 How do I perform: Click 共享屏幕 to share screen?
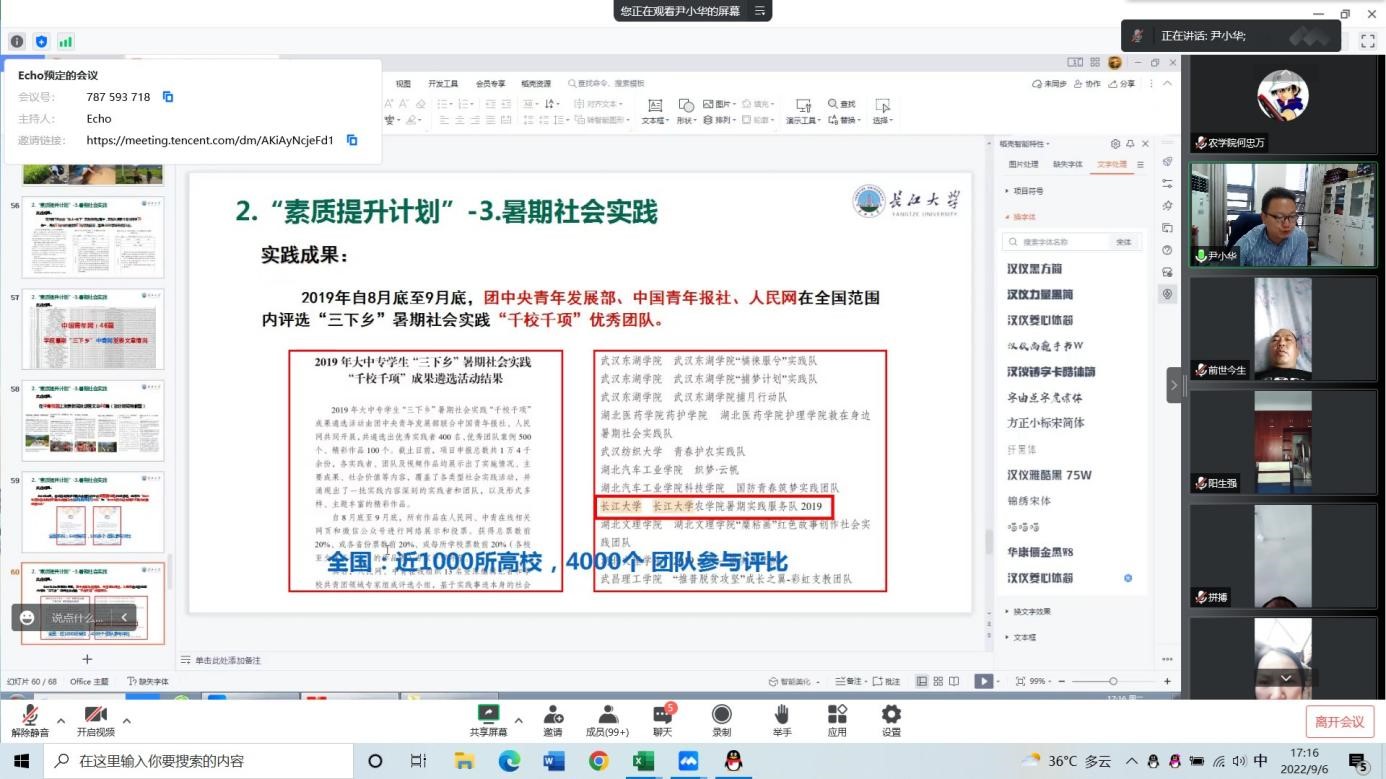pos(488,721)
